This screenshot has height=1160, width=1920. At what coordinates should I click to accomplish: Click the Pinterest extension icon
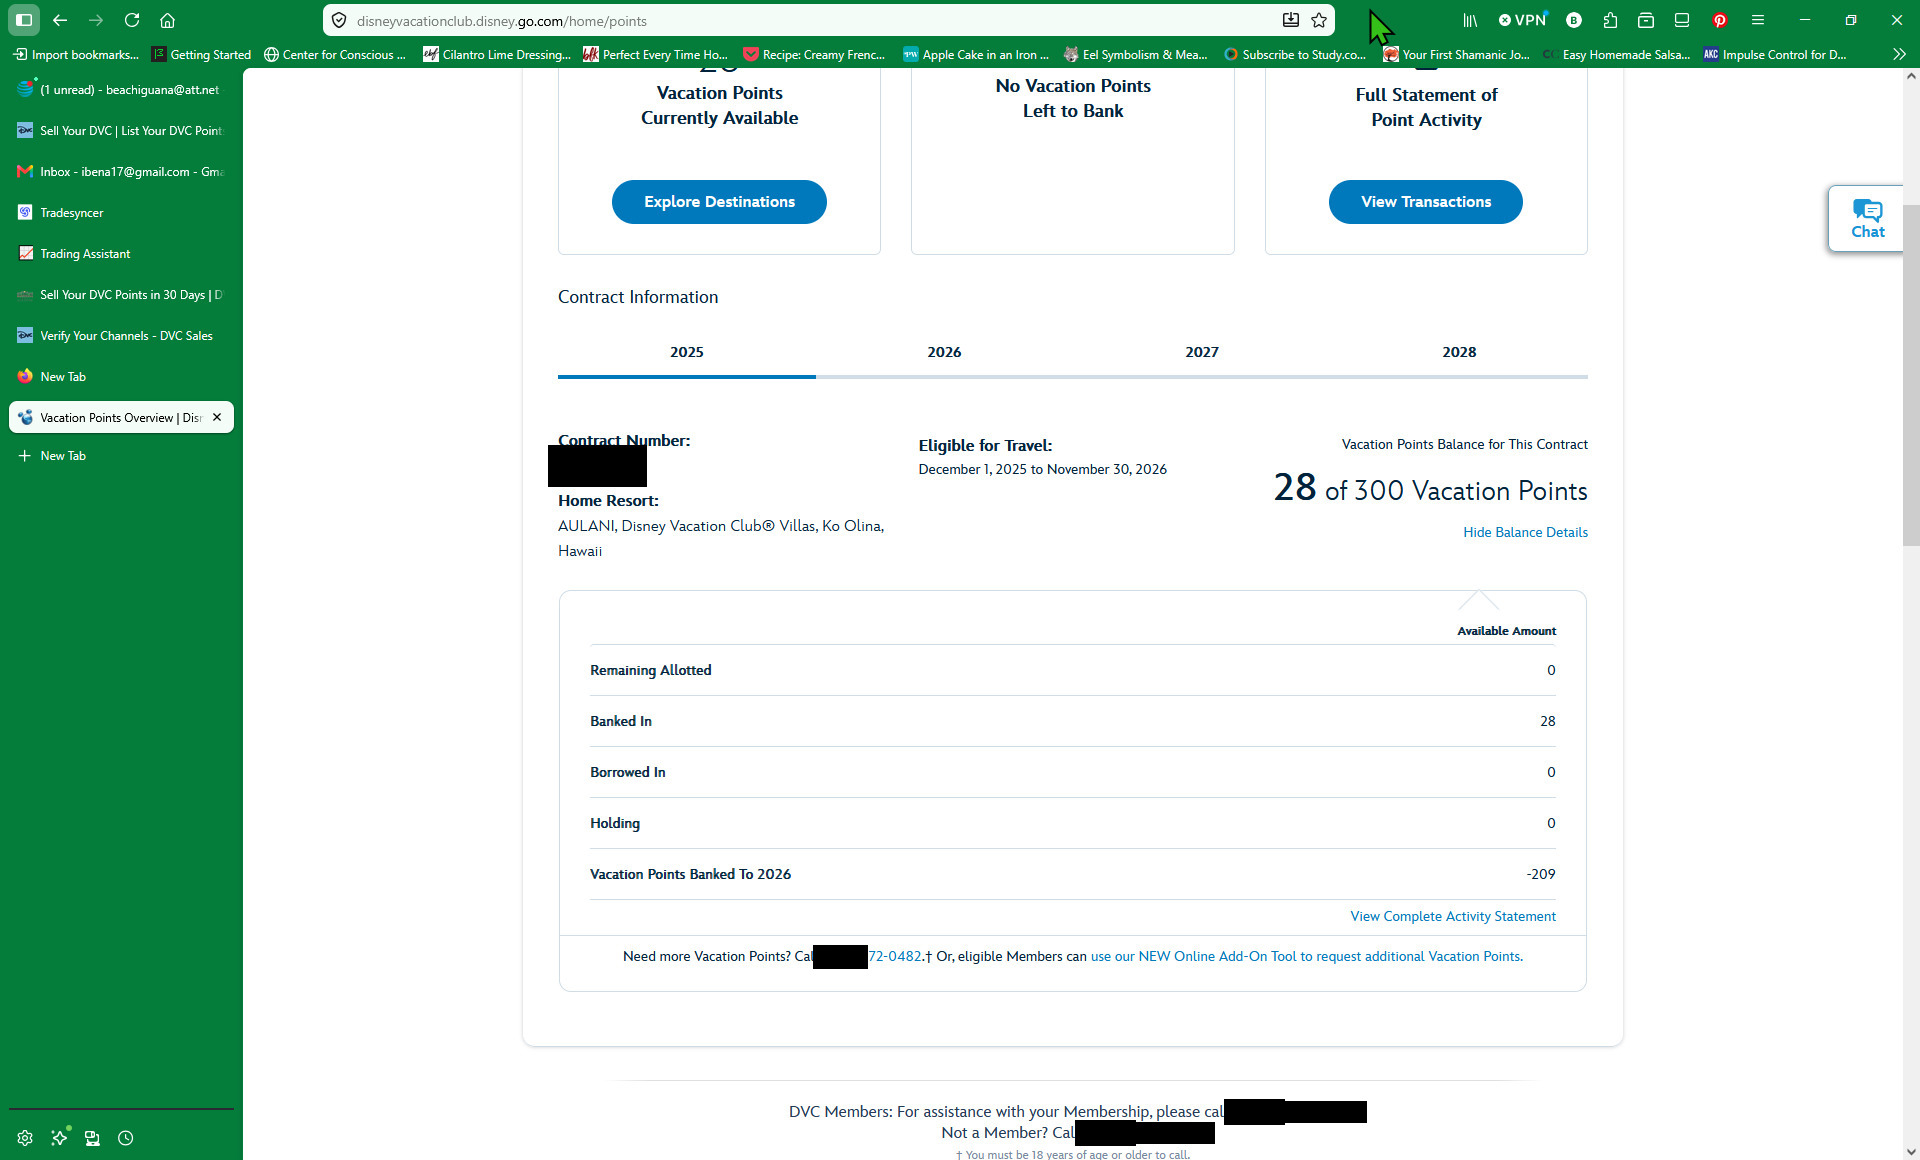1720,20
